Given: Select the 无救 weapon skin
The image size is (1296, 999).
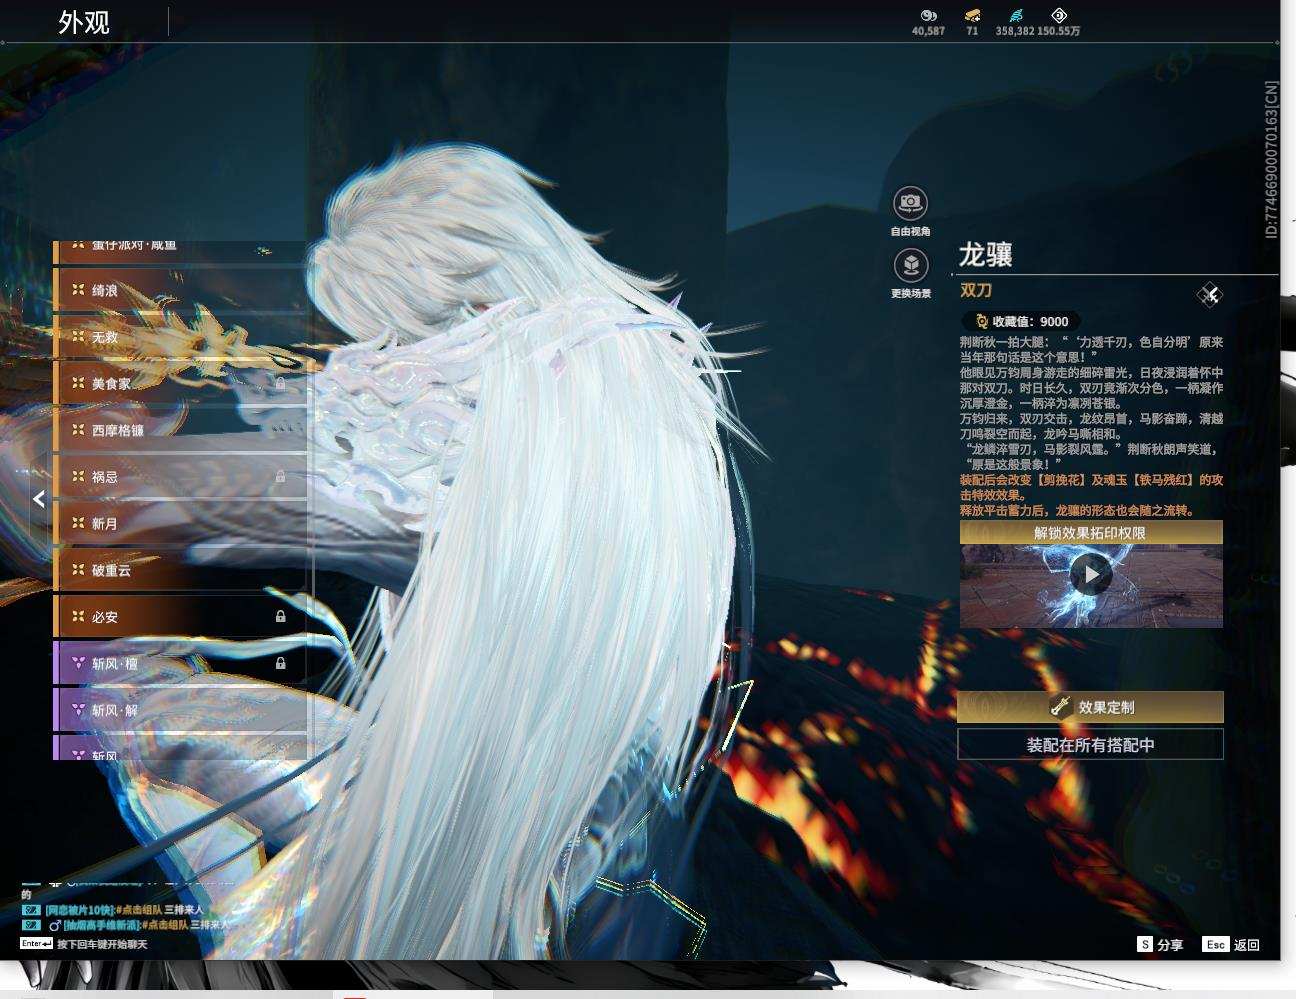Looking at the screenshot, I should [180, 338].
